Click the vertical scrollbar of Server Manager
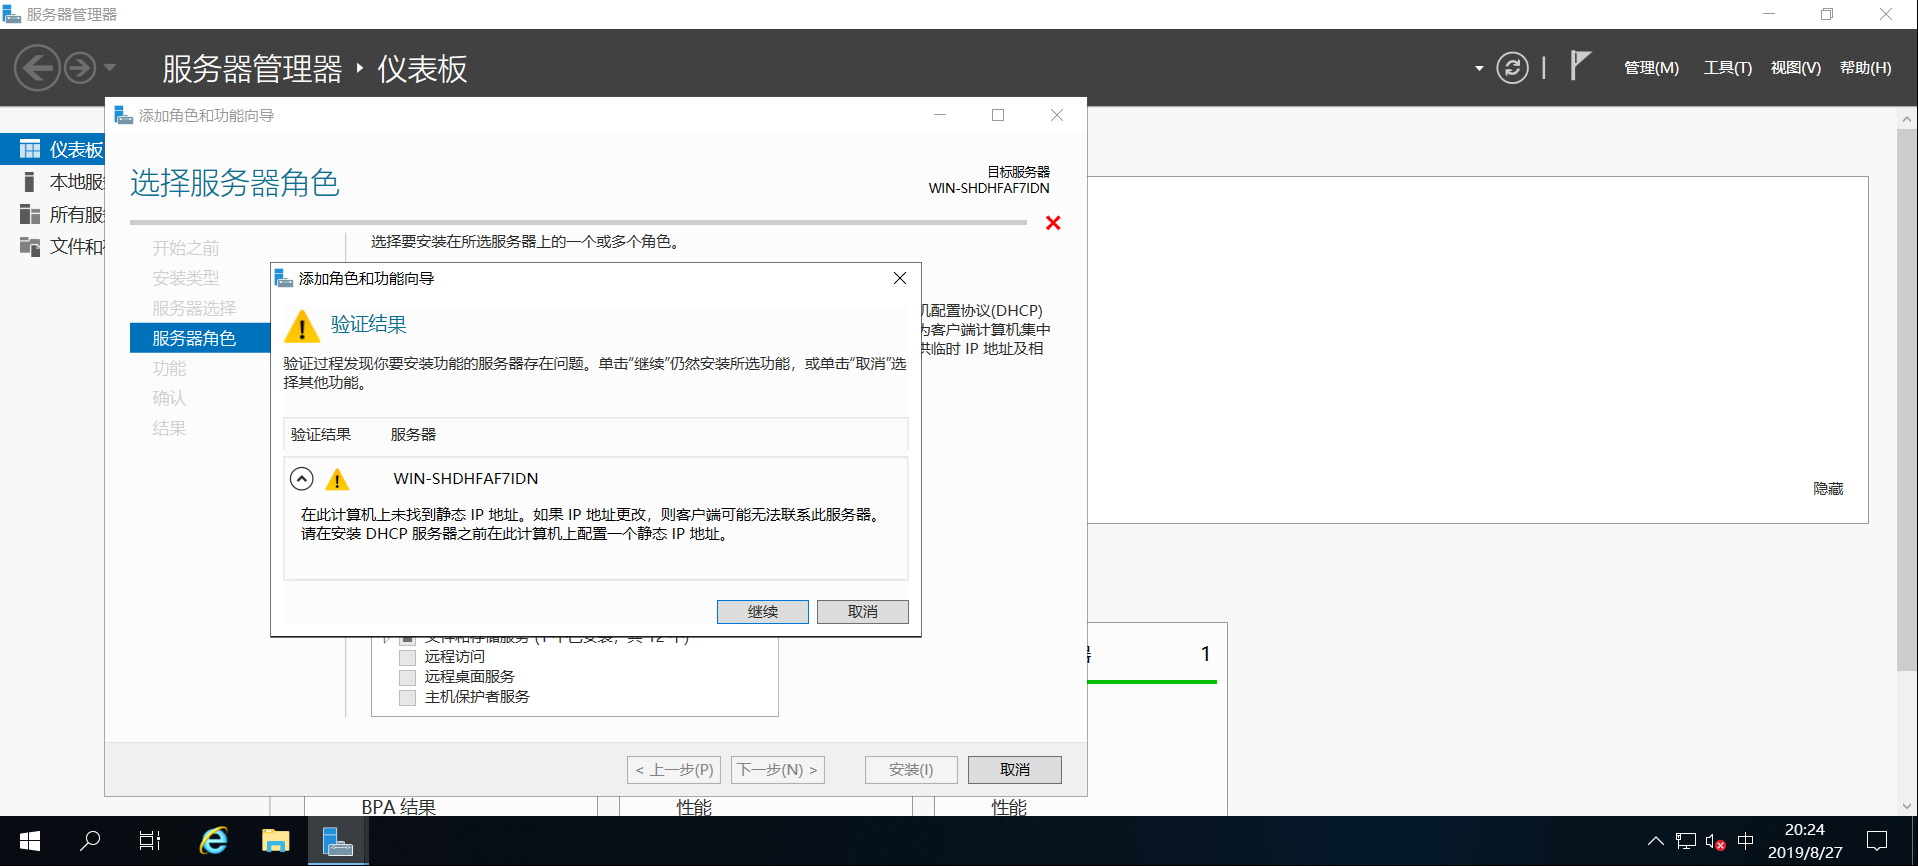The height and width of the screenshot is (866, 1918). (x=1906, y=400)
